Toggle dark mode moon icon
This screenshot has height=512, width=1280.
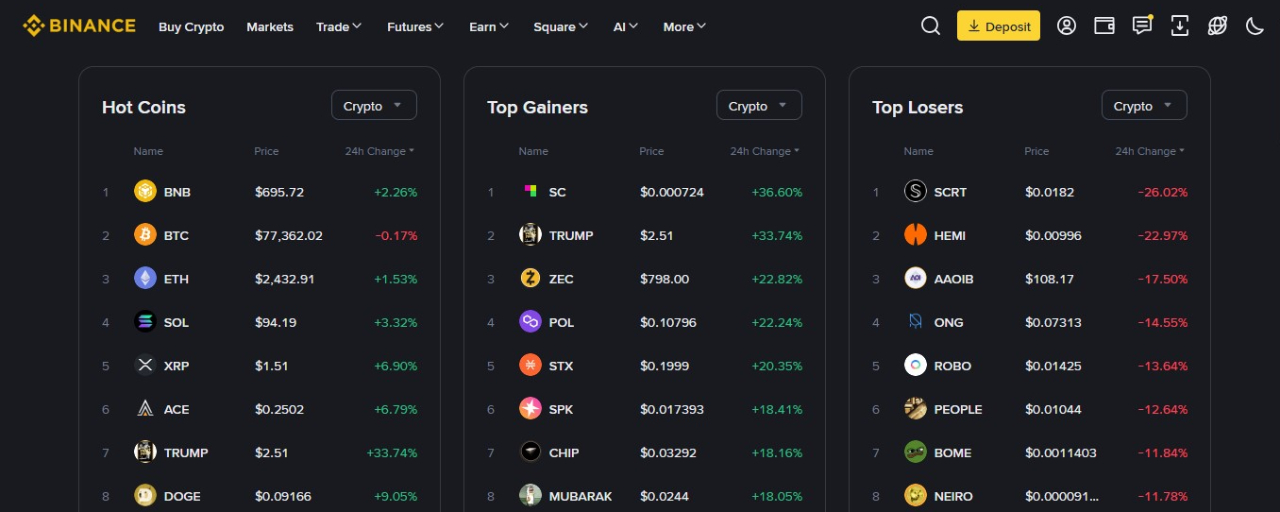pos(1255,26)
